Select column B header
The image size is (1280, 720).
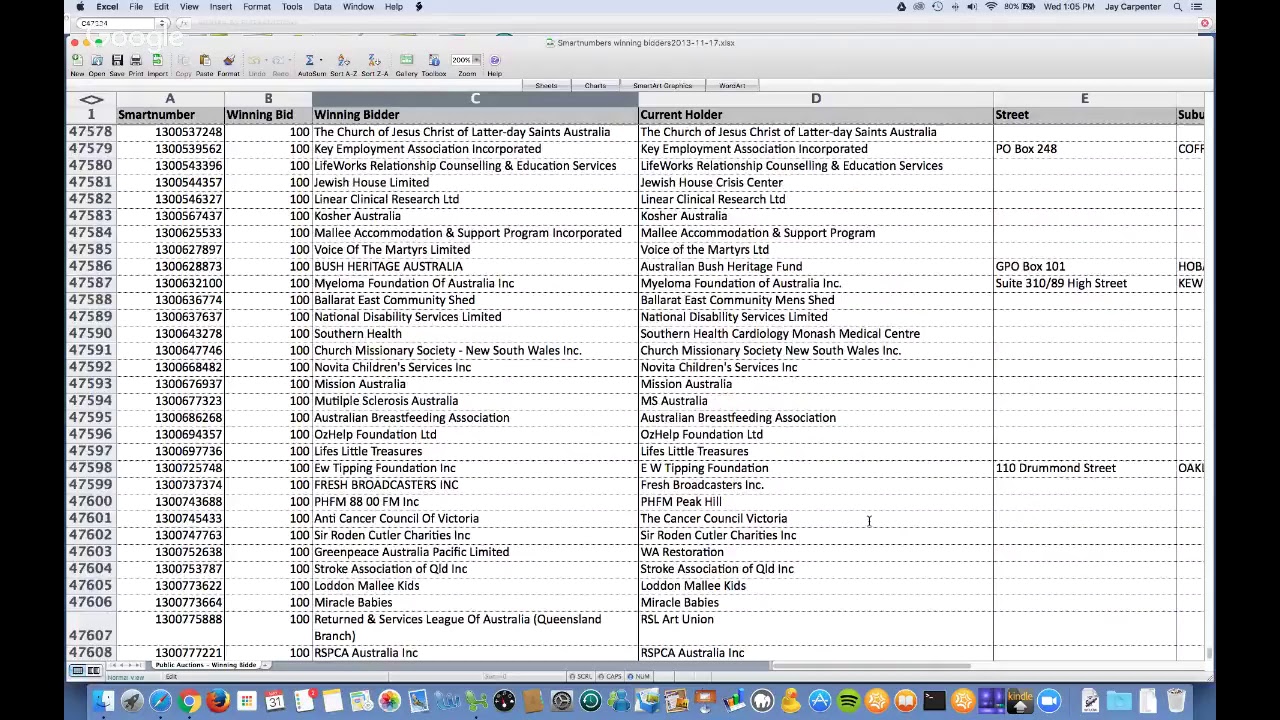click(x=268, y=99)
